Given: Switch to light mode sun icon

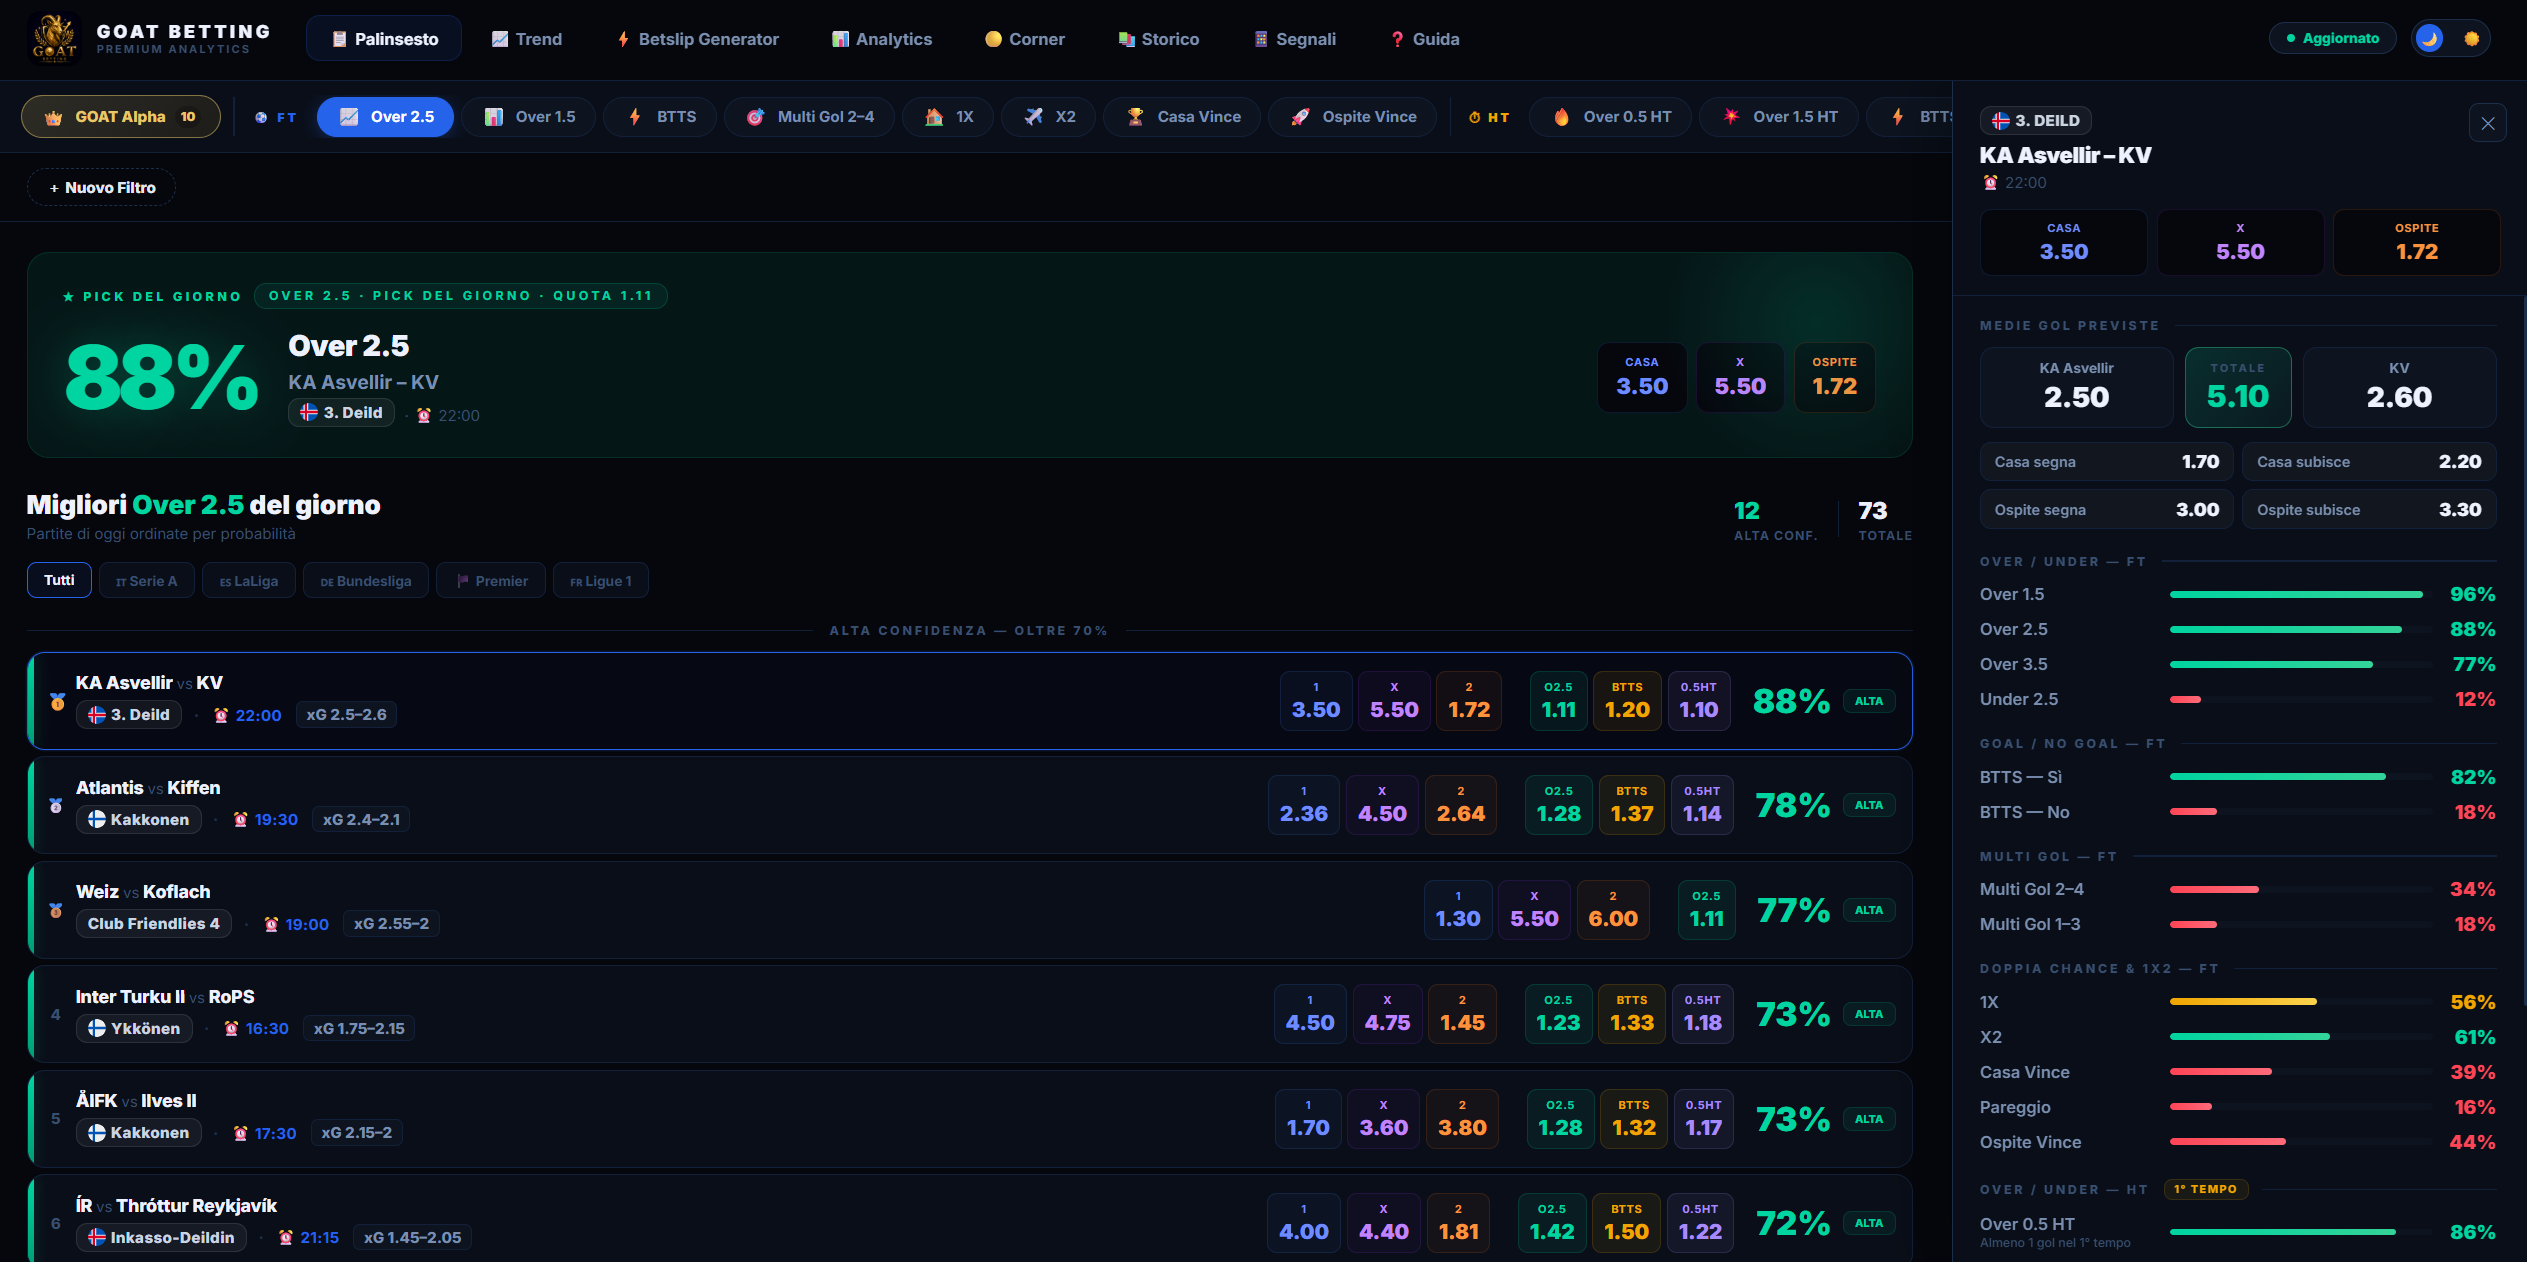Looking at the screenshot, I should 2471,39.
